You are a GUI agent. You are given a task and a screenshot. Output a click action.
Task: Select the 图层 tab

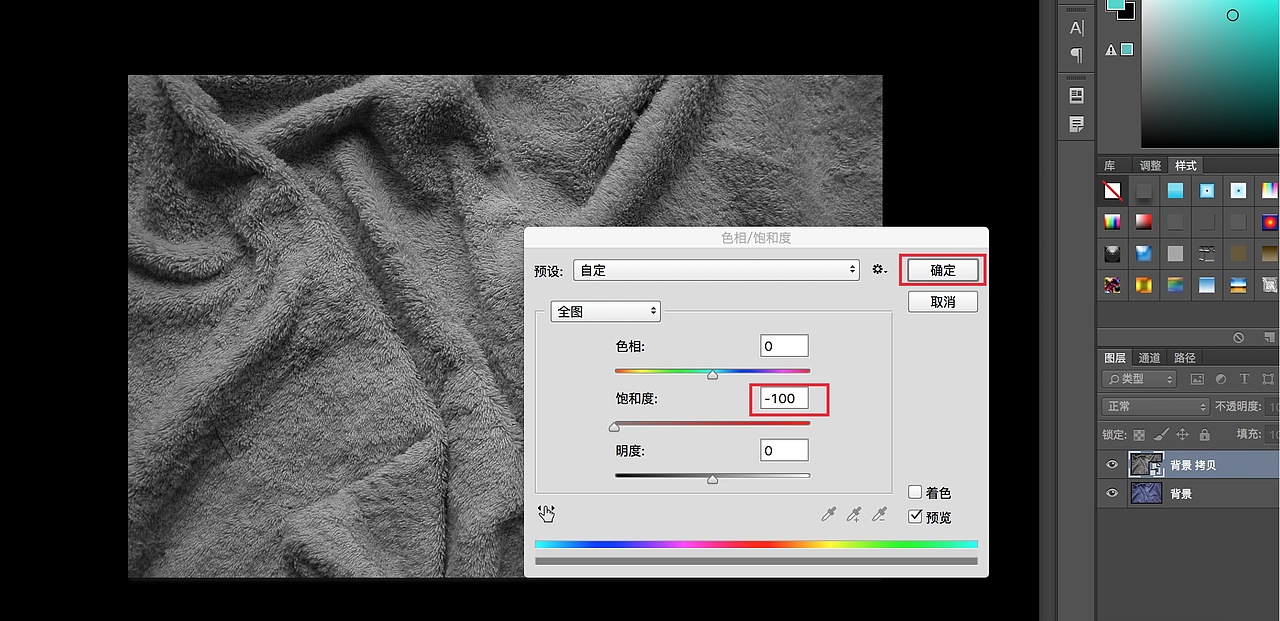click(1115, 357)
